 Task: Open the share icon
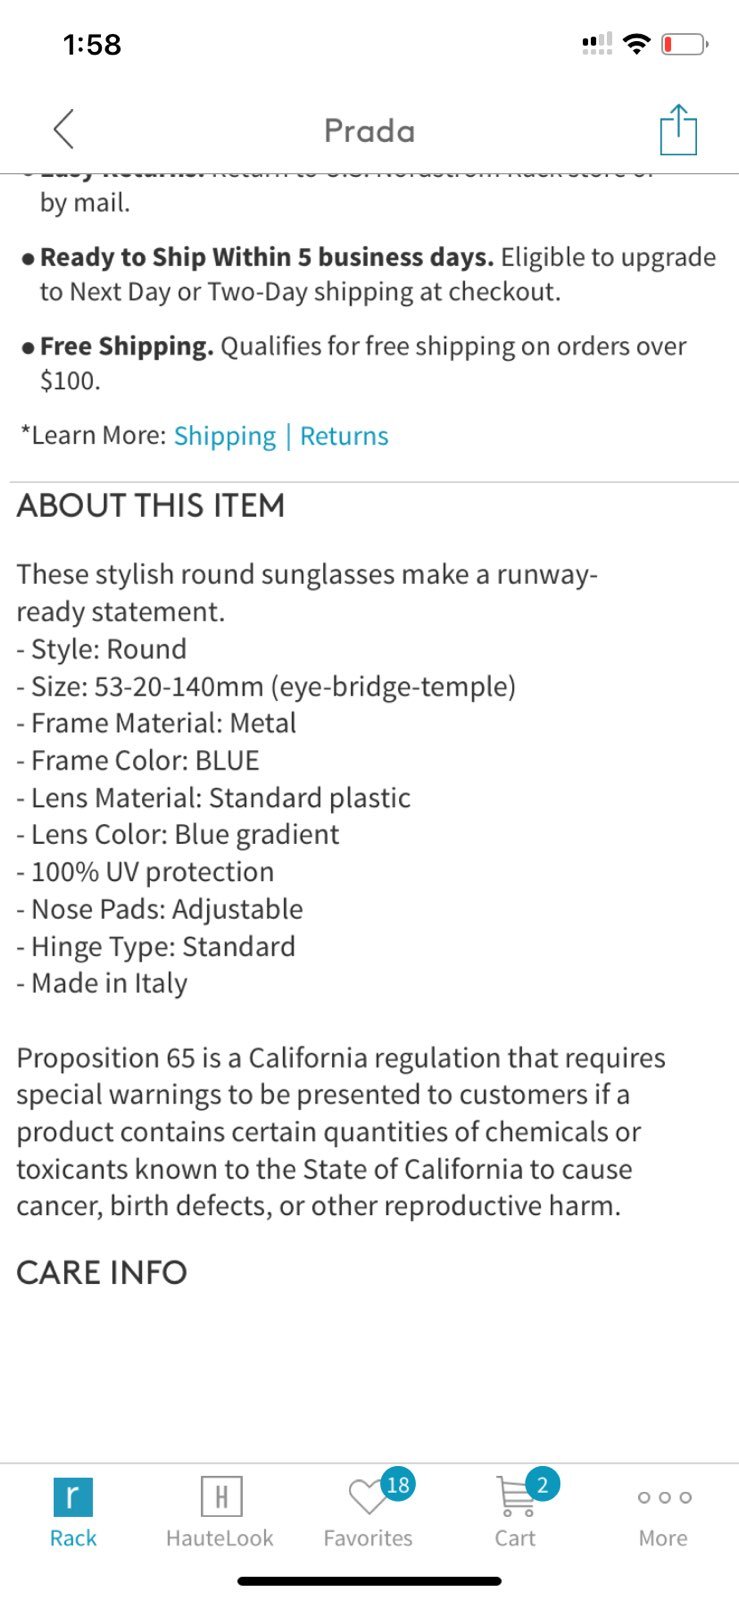coord(678,129)
